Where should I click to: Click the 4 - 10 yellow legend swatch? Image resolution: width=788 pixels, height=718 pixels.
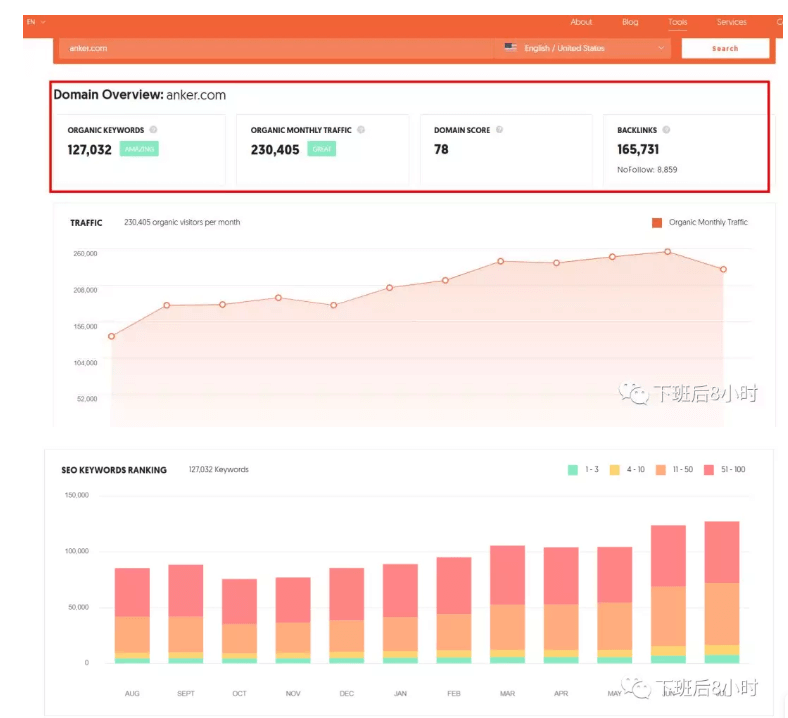click(x=615, y=469)
